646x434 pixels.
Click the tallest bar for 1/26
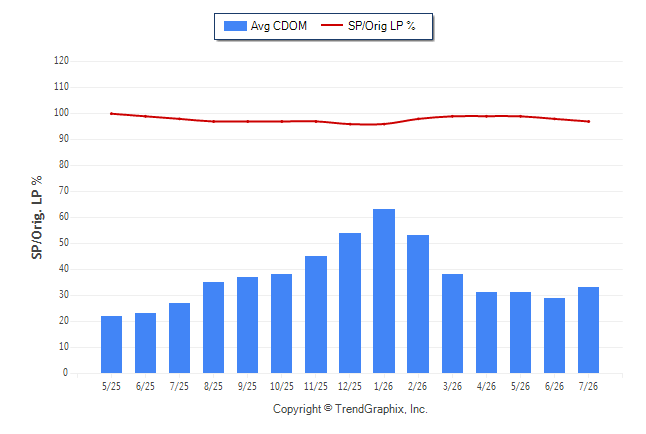point(384,291)
